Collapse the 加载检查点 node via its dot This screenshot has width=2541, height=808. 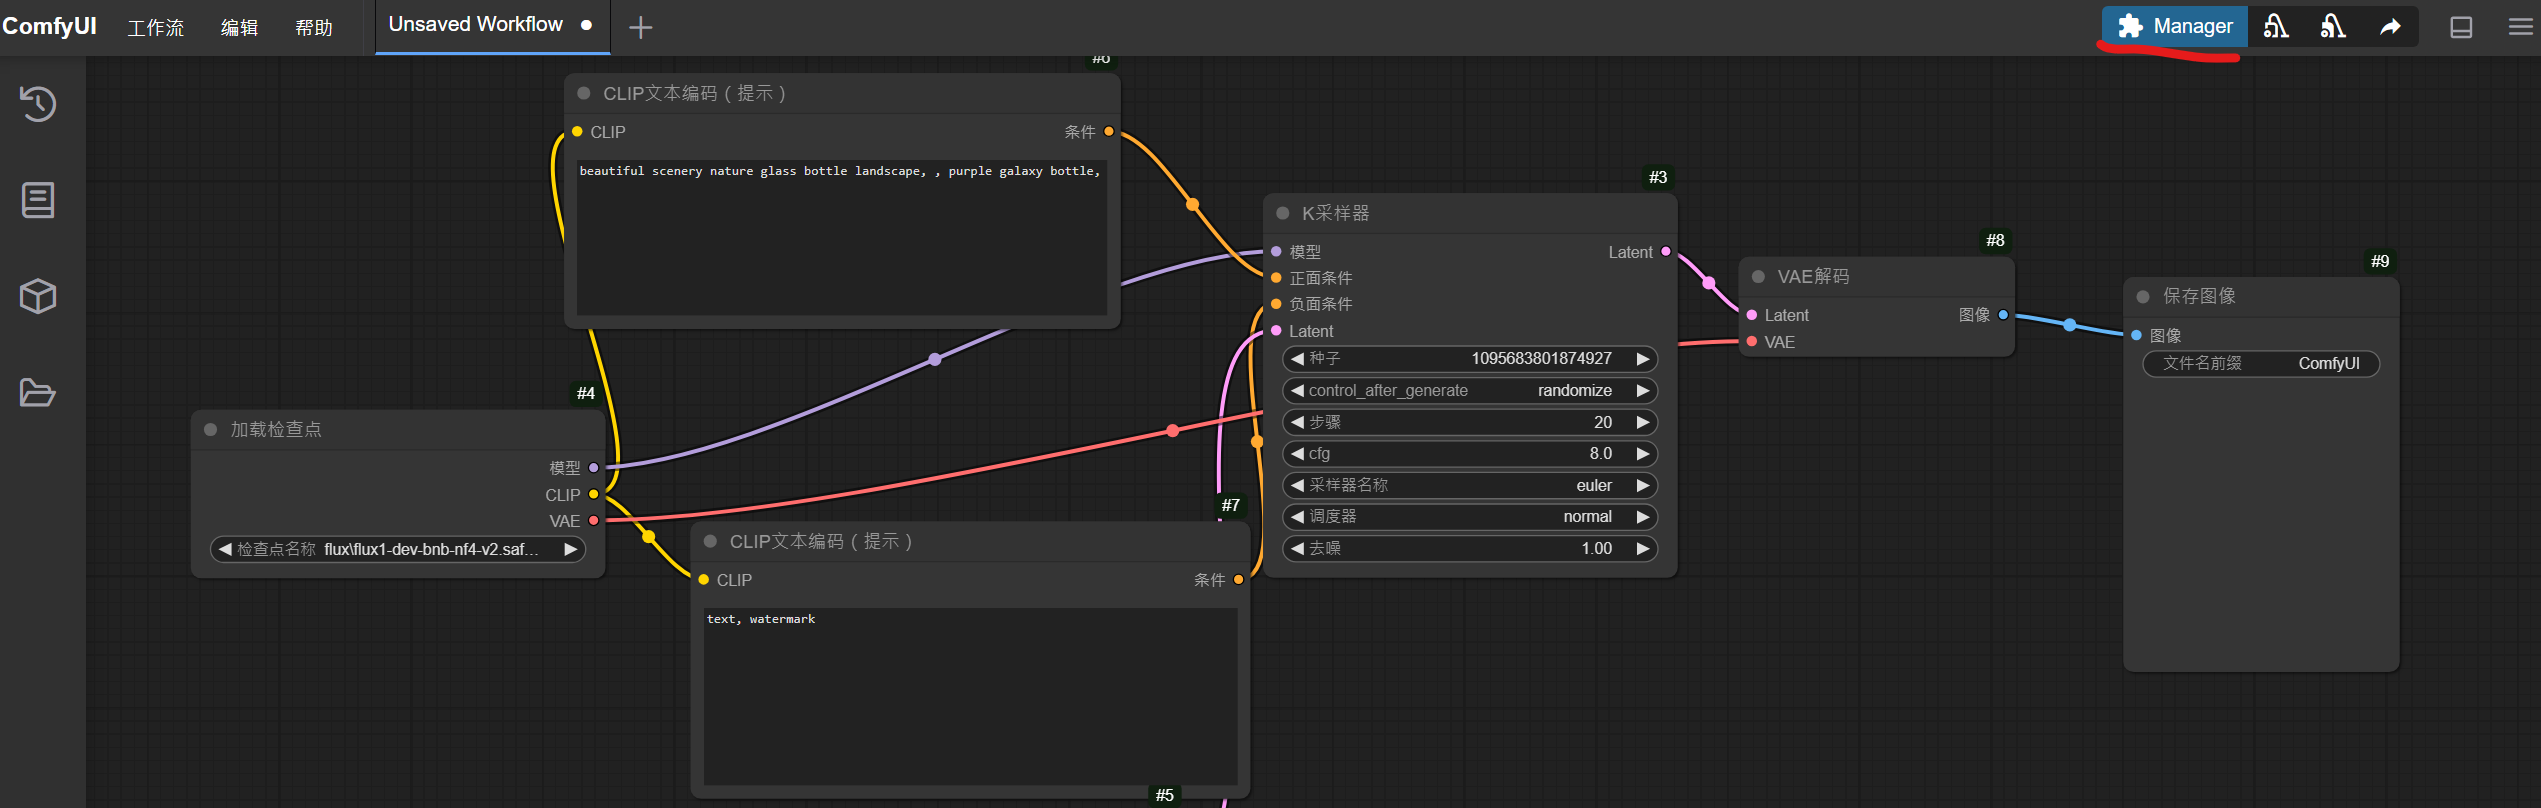point(211,429)
